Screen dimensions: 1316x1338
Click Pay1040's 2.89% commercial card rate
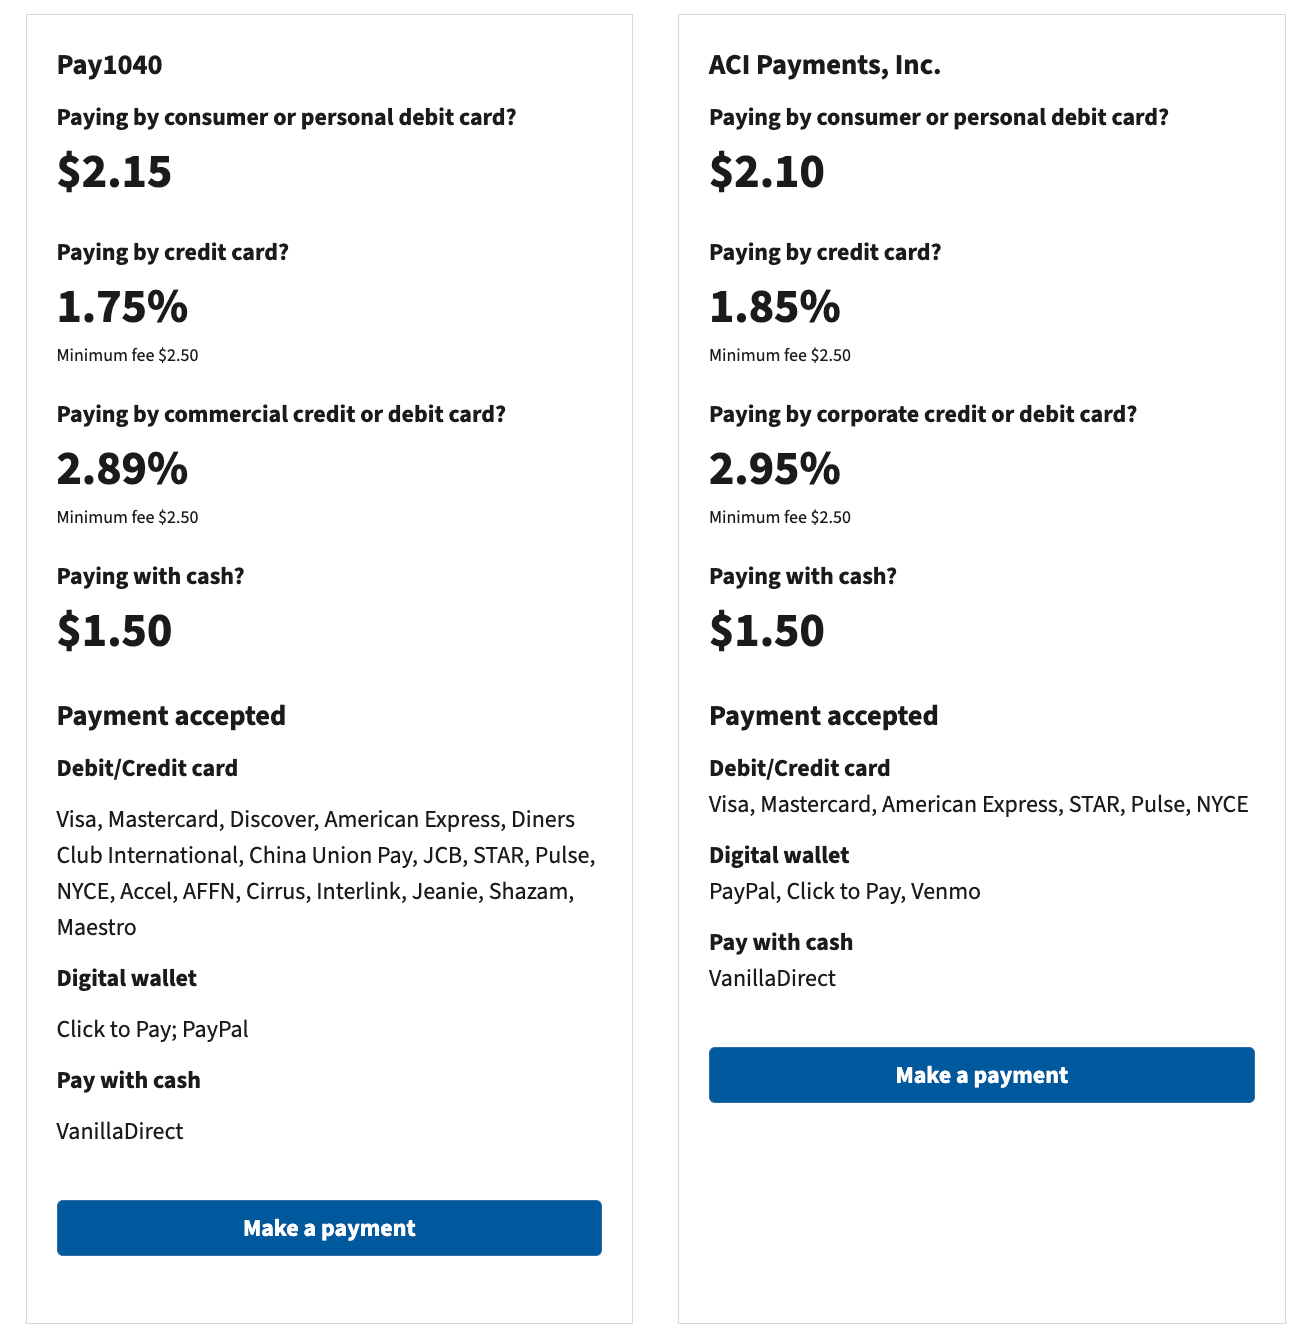click(x=122, y=469)
